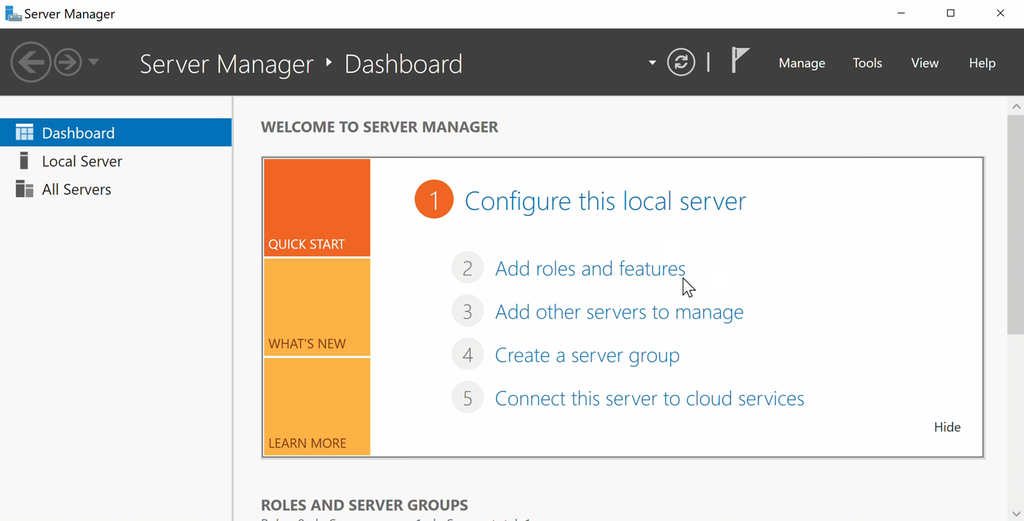
Task: Click the back navigation arrow
Action: 31,62
